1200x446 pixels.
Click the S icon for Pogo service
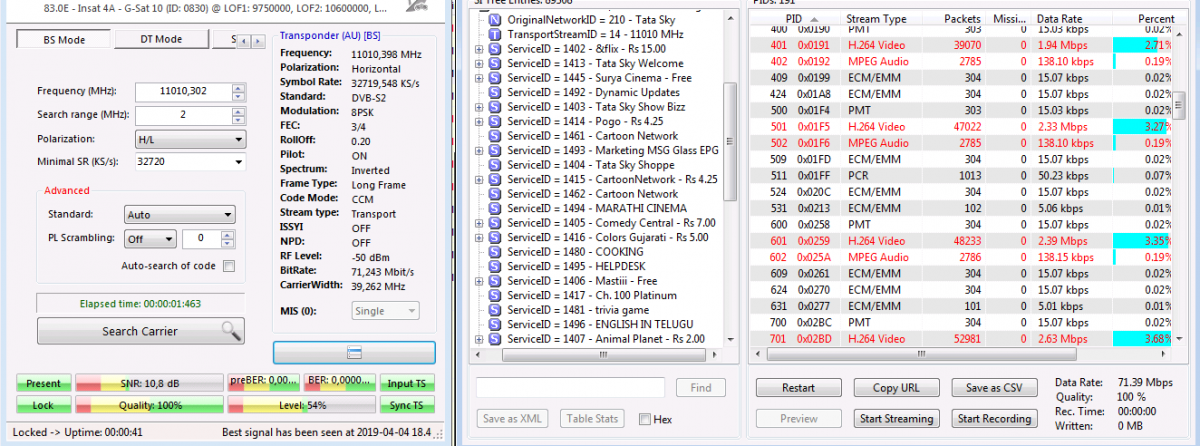coord(494,121)
